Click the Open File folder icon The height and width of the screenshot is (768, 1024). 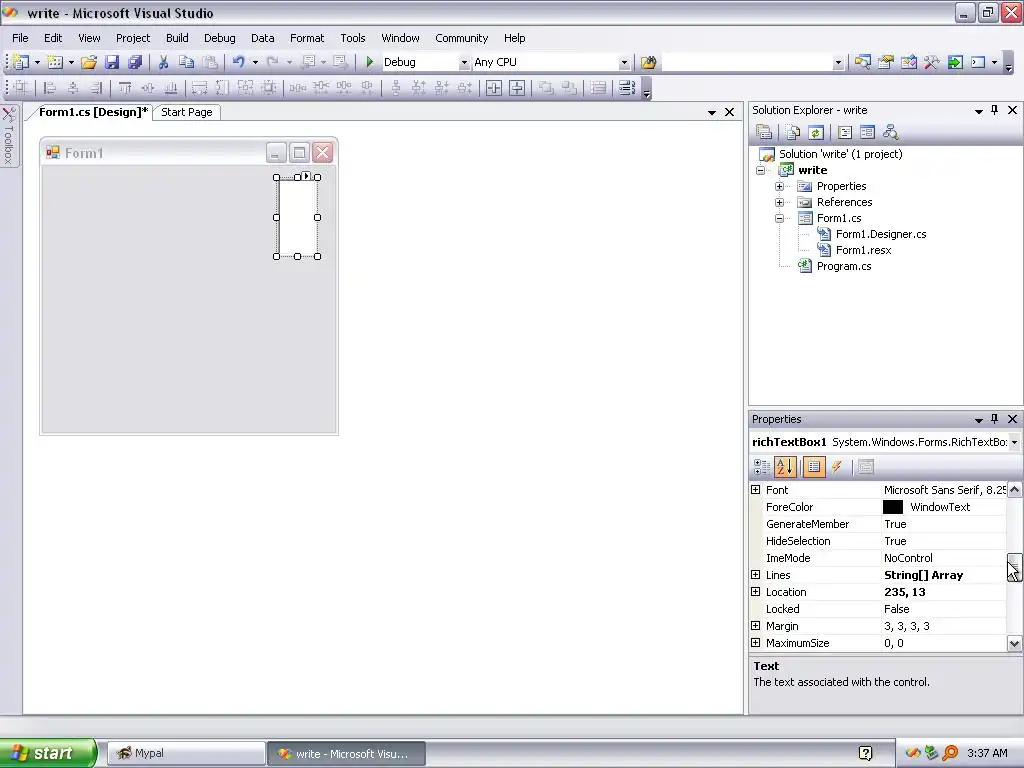tap(89, 62)
